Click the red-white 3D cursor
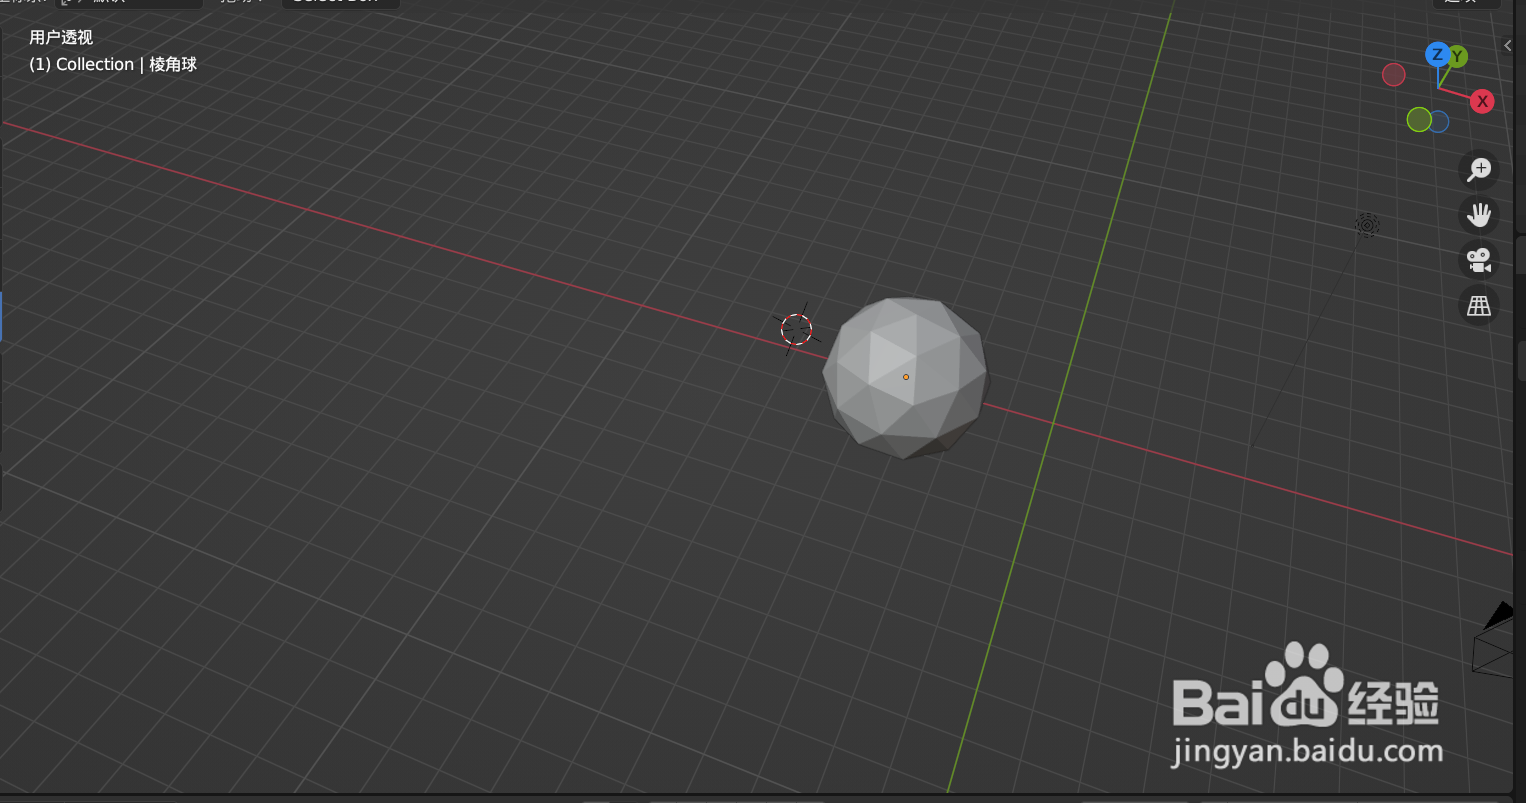Image resolution: width=1526 pixels, height=803 pixels. [796, 329]
